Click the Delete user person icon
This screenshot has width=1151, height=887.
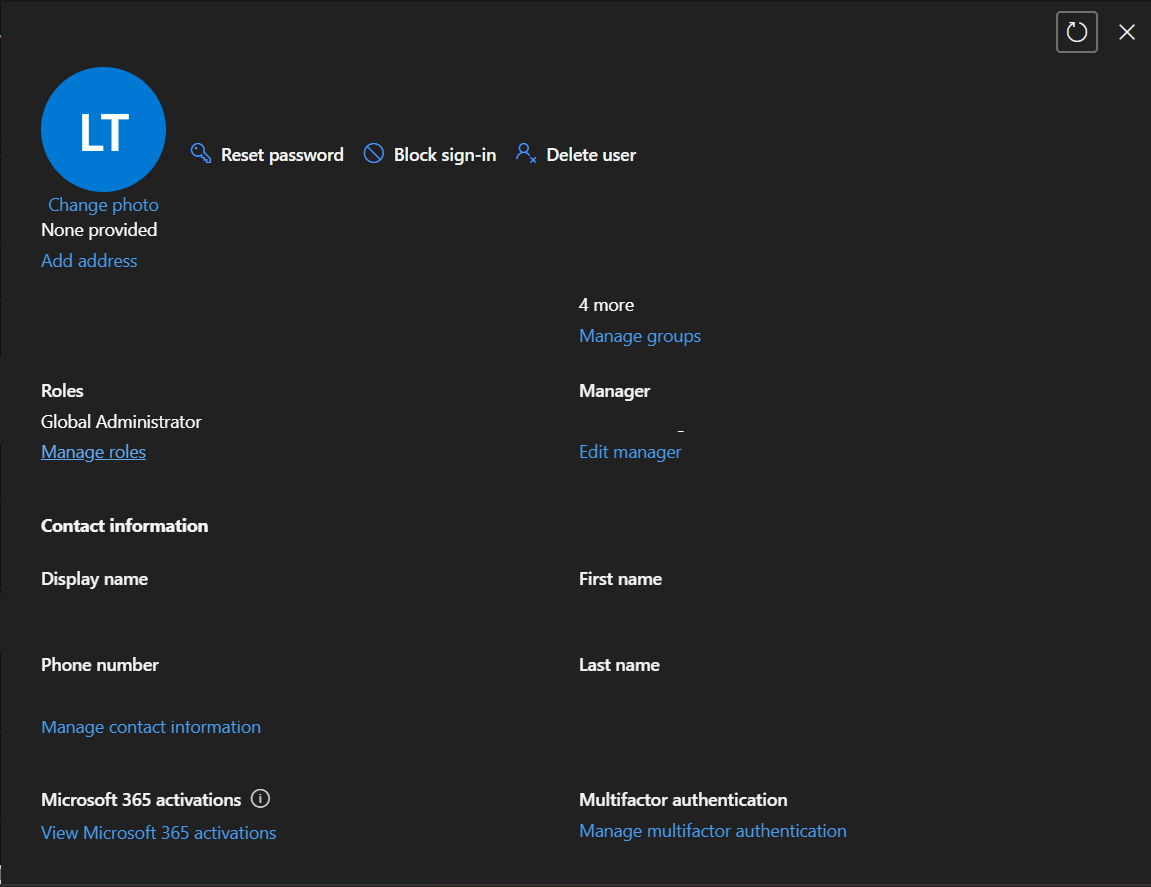coord(526,153)
